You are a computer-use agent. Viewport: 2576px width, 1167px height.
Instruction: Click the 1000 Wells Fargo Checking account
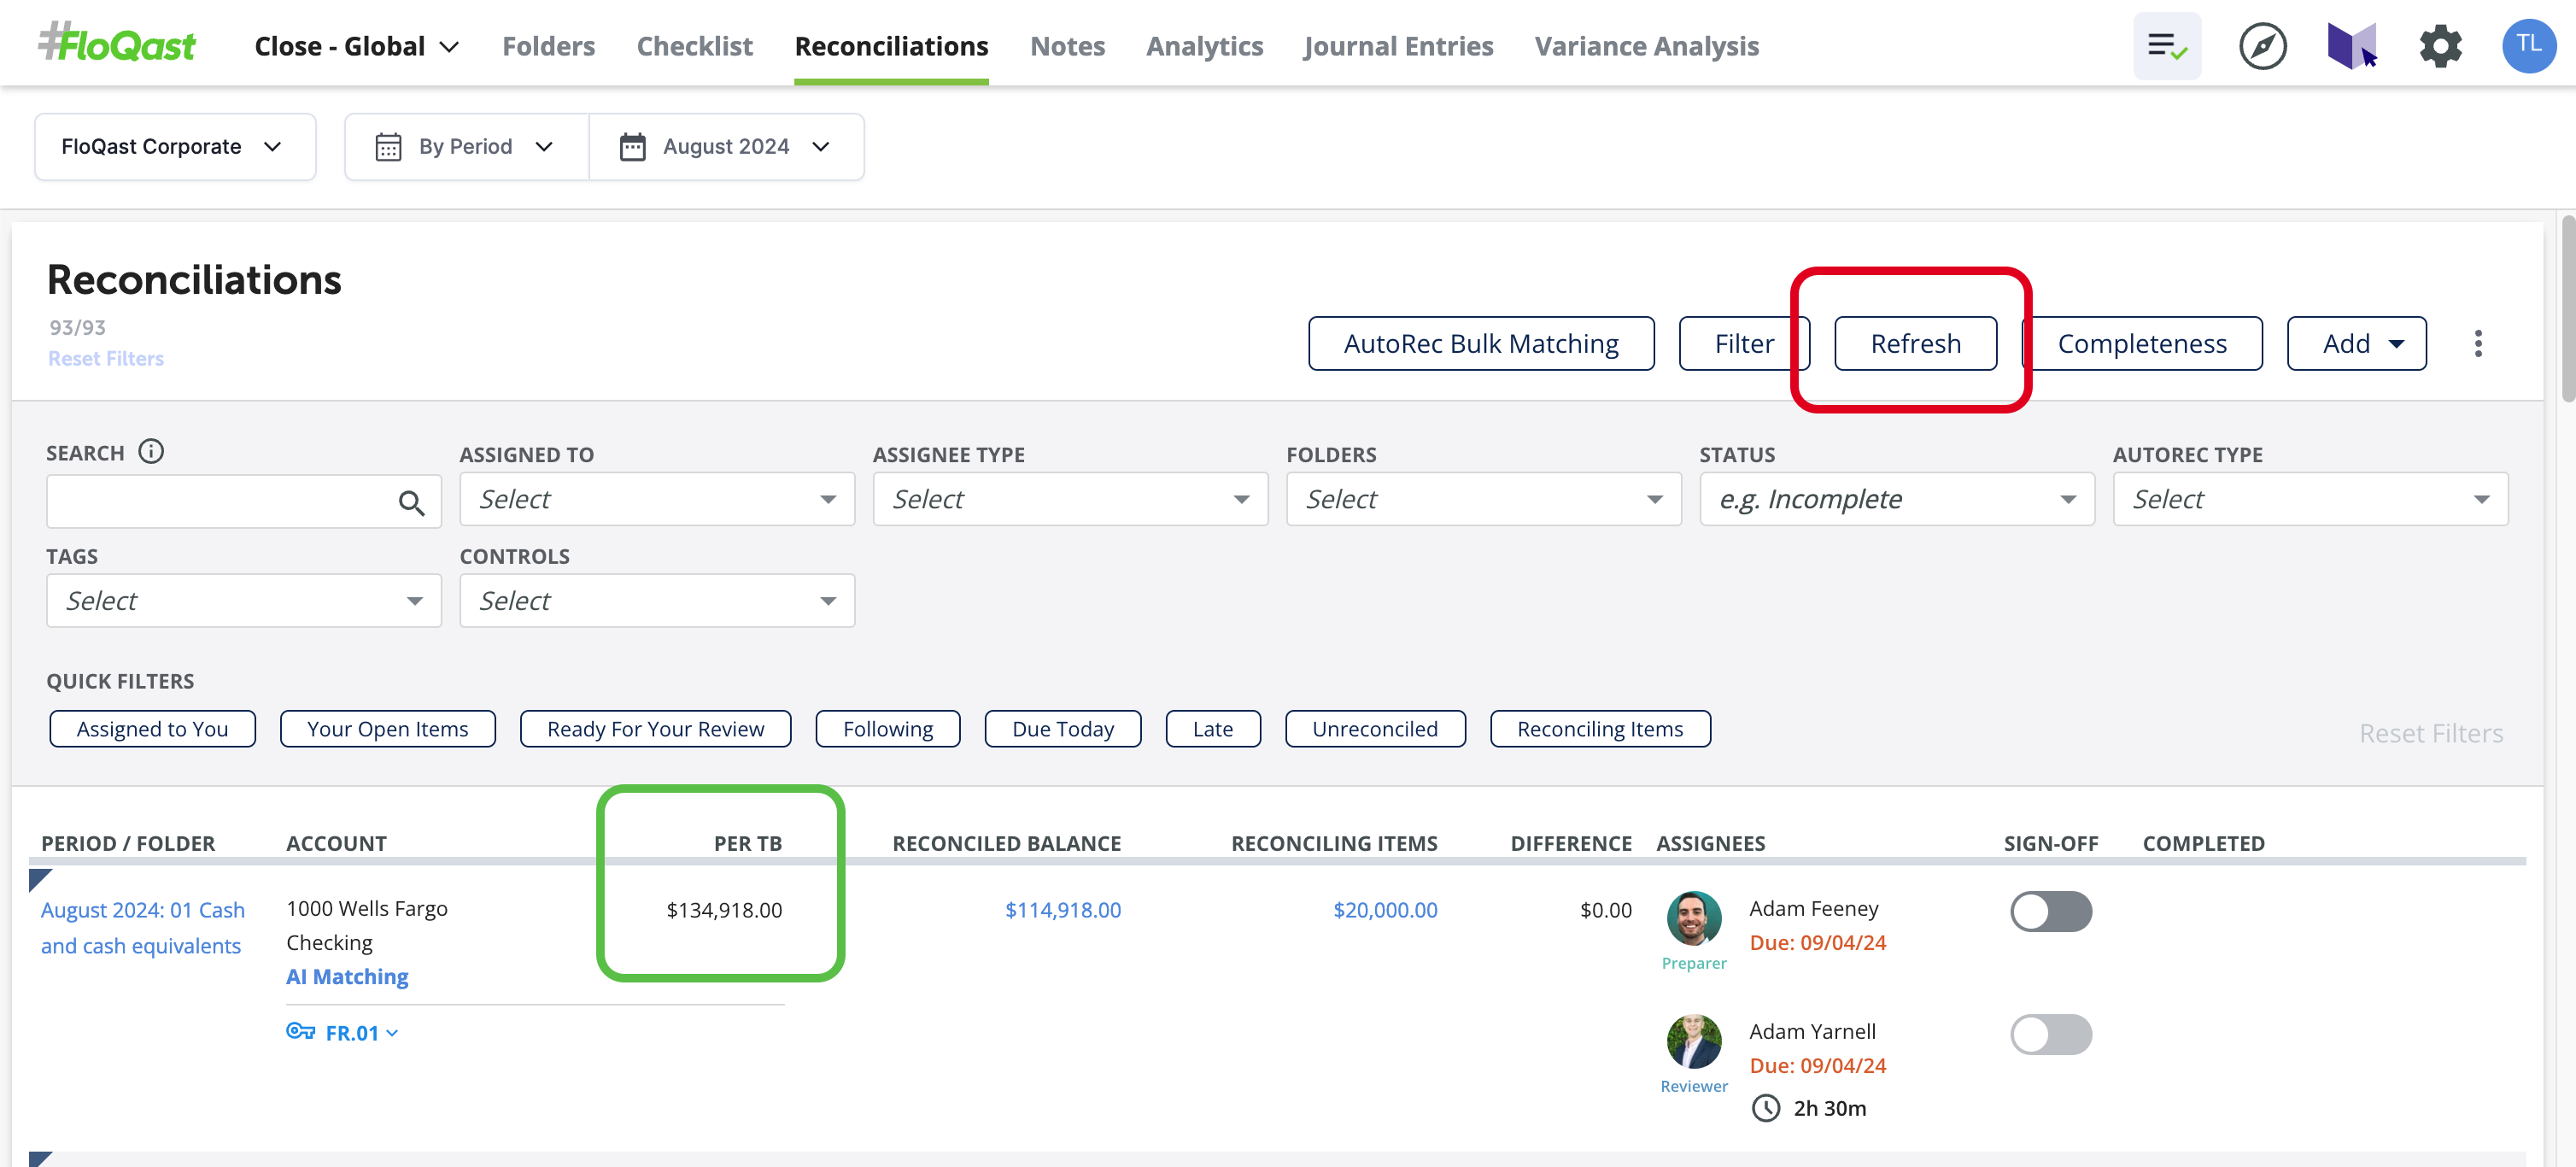click(367, 925)
